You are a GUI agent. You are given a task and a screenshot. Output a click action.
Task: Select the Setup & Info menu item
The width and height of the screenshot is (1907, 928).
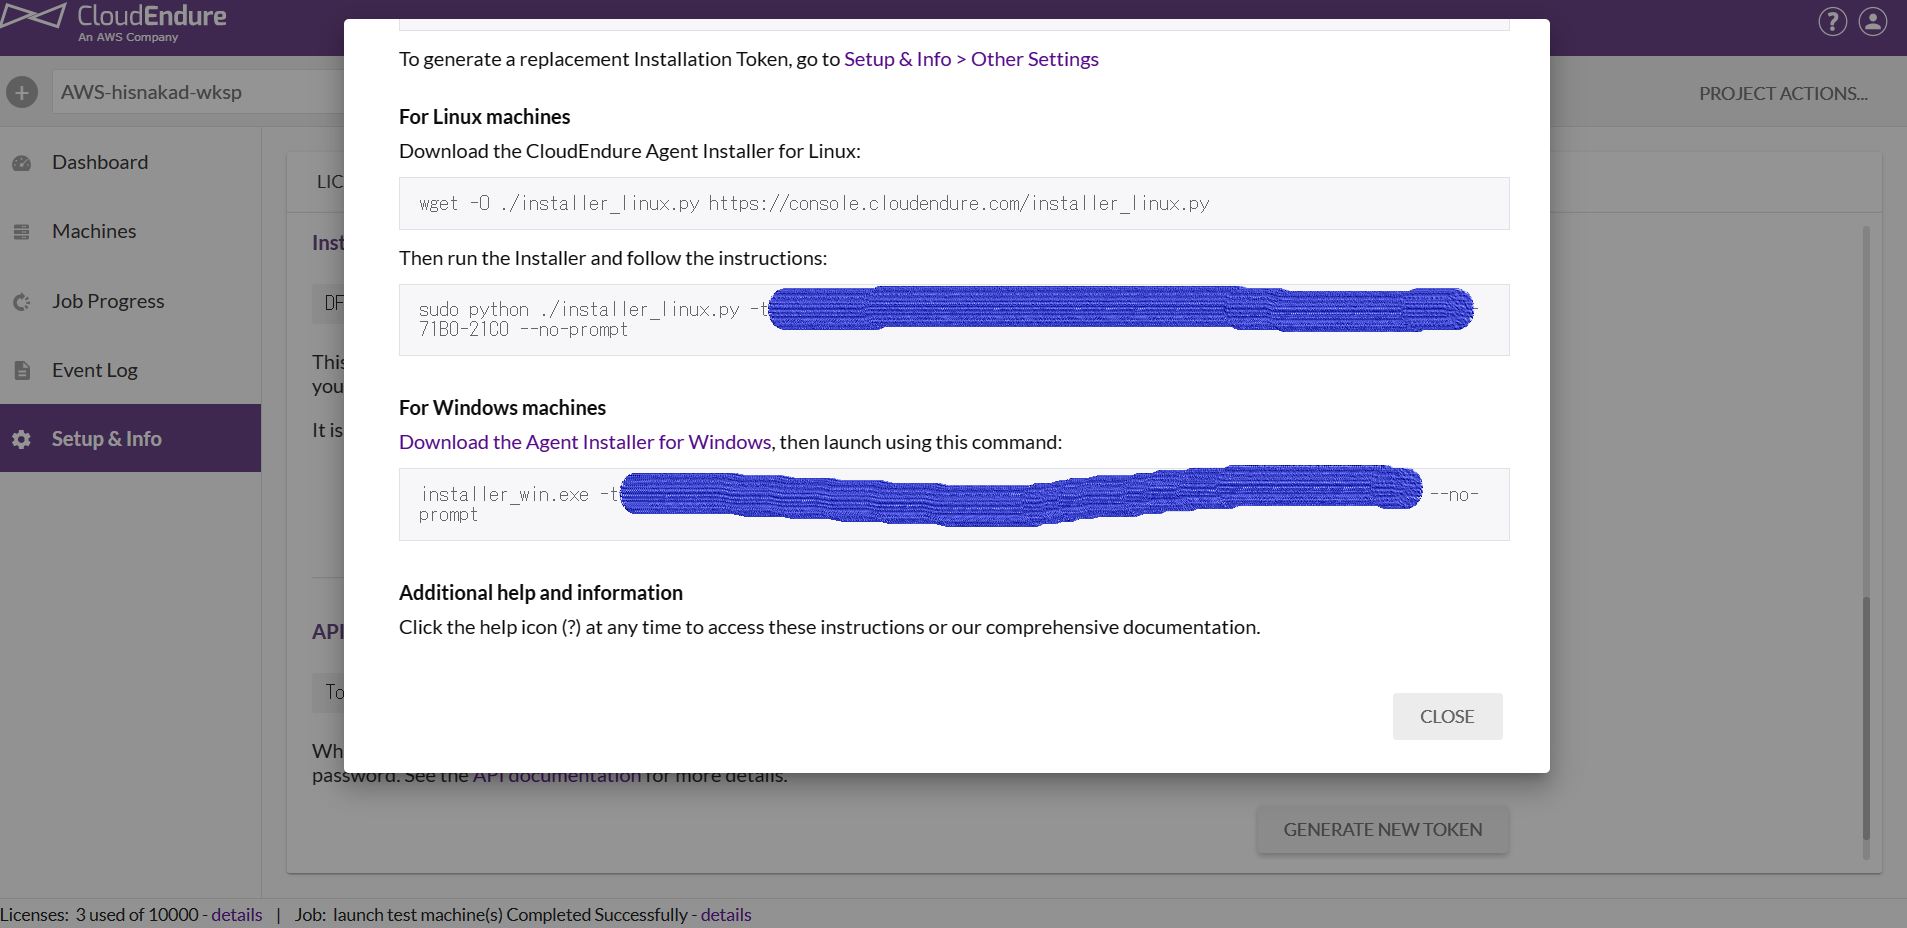[130, 438]
